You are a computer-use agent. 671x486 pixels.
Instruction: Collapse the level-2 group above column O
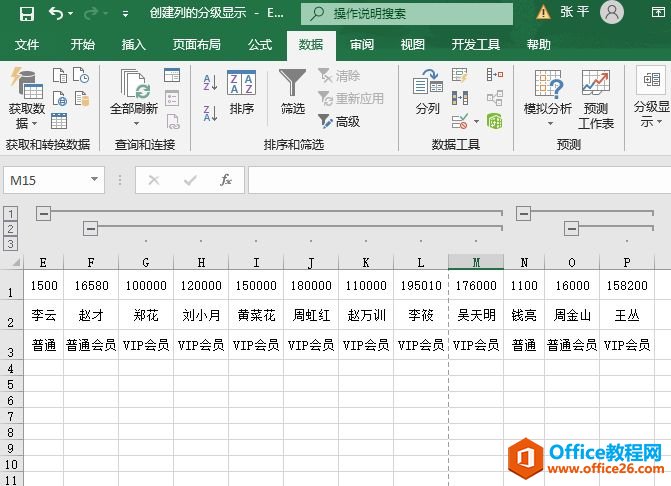pyautogui.click(x=571, y=229)
